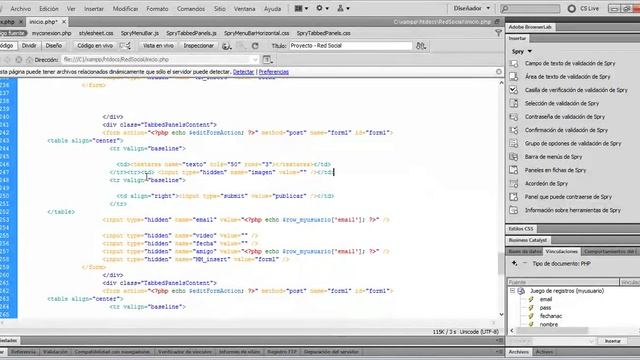
Task: Open the Ayuda menu
Action: tap(272, 9)
